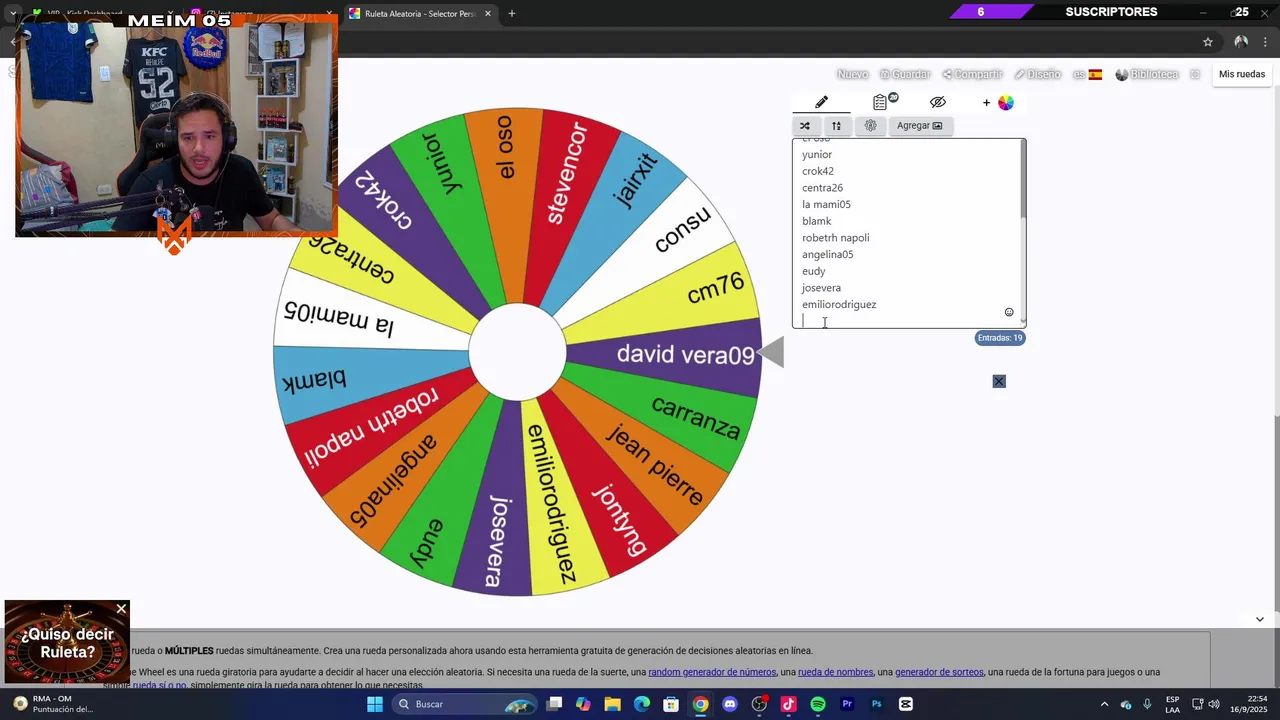Open Photoshop from the taskbar

tap(877, 704)
